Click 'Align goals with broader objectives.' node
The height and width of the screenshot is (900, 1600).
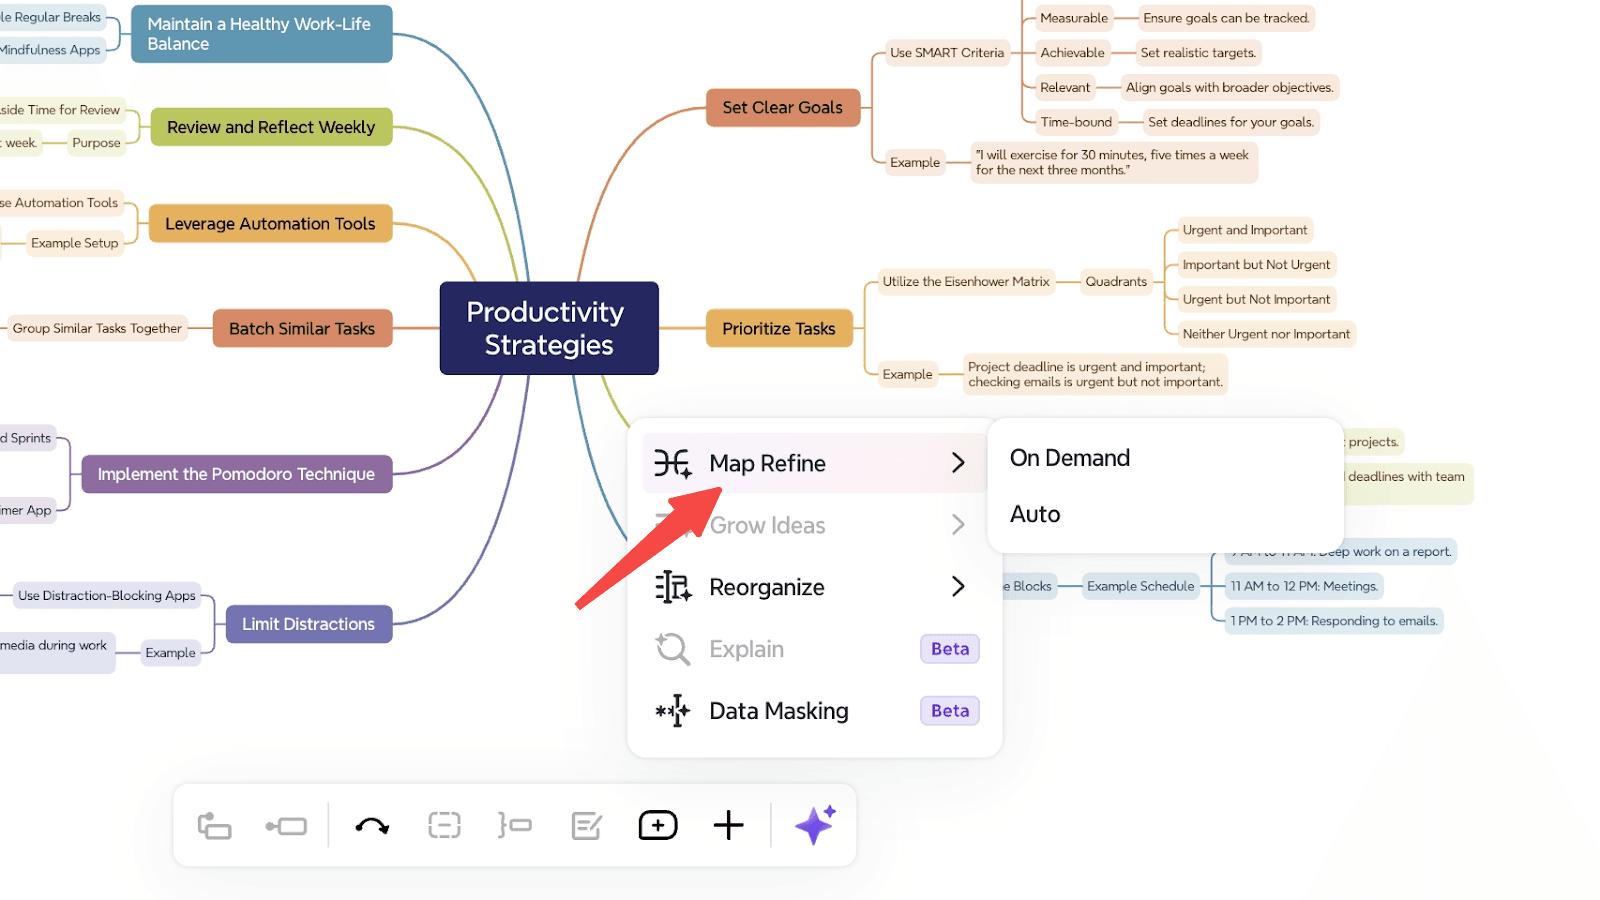pyautogui.click(x=1229, y=88)
